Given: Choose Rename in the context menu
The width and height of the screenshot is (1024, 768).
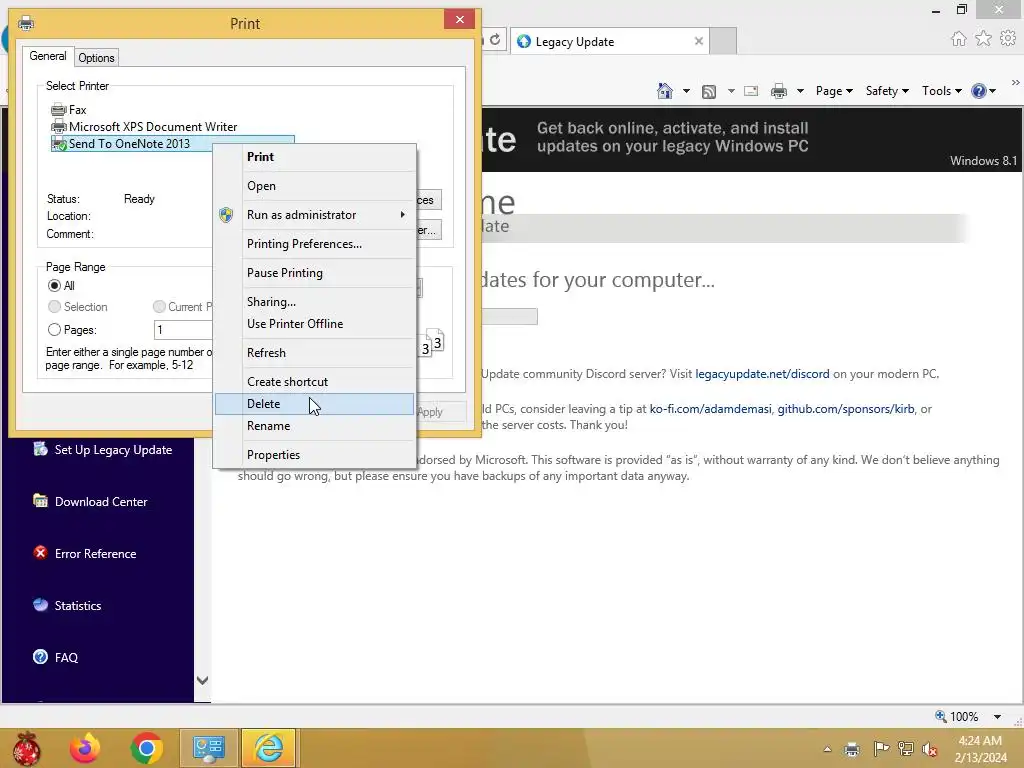Looking at the screenshot, I should [x=315, y=426].
